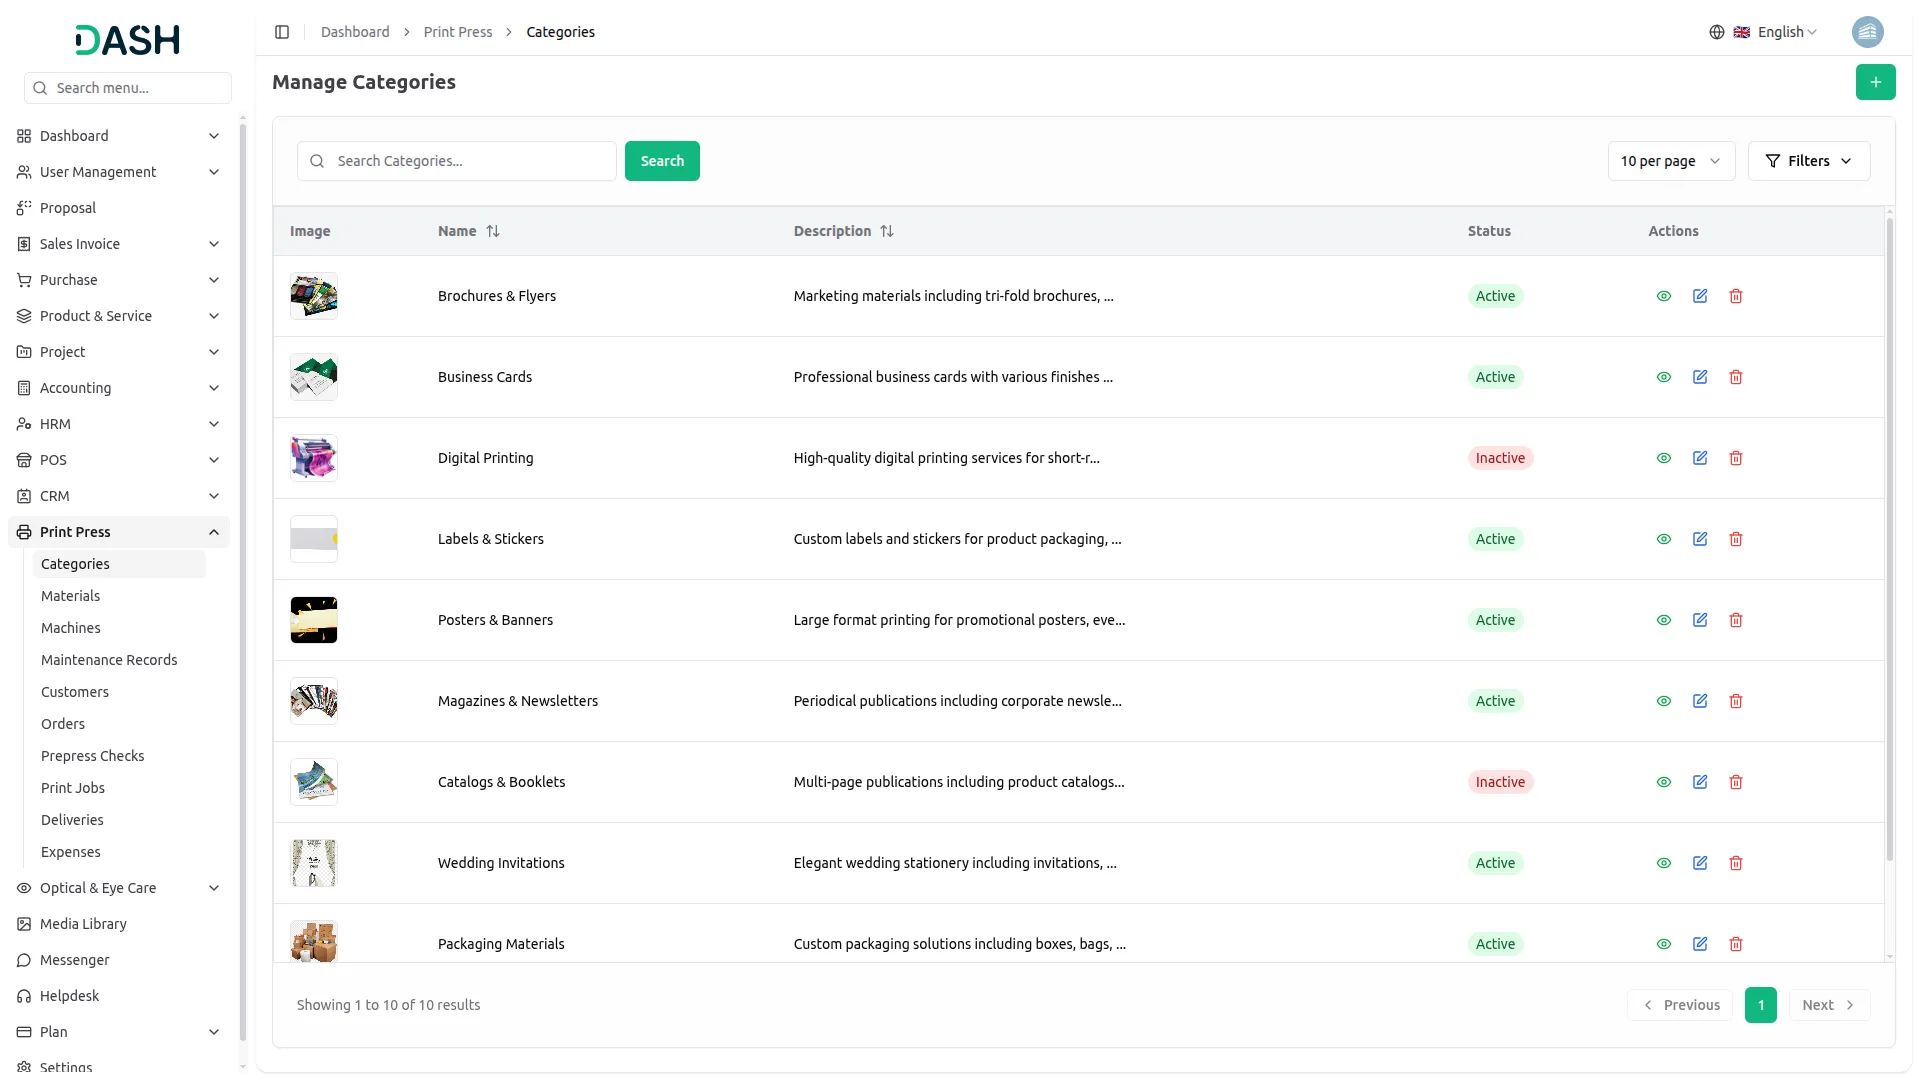1920x1080 pixels.
Task: Click the table vertical scrollbar
Action: (x=1889, y=540)
